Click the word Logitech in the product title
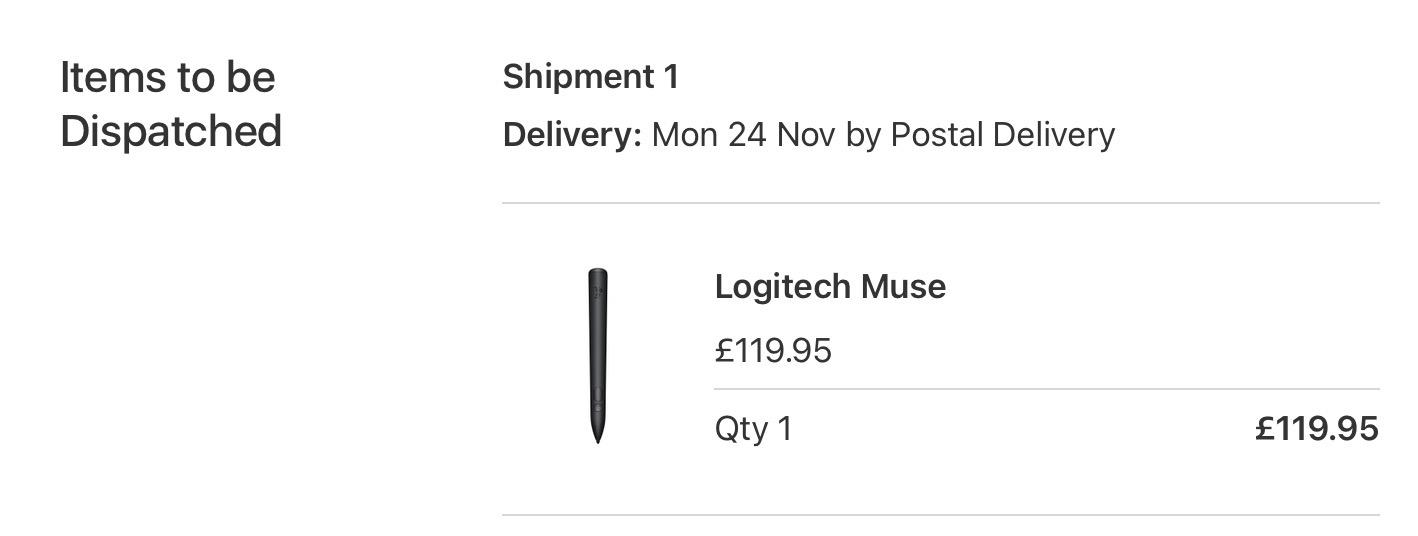 [783, 287]
